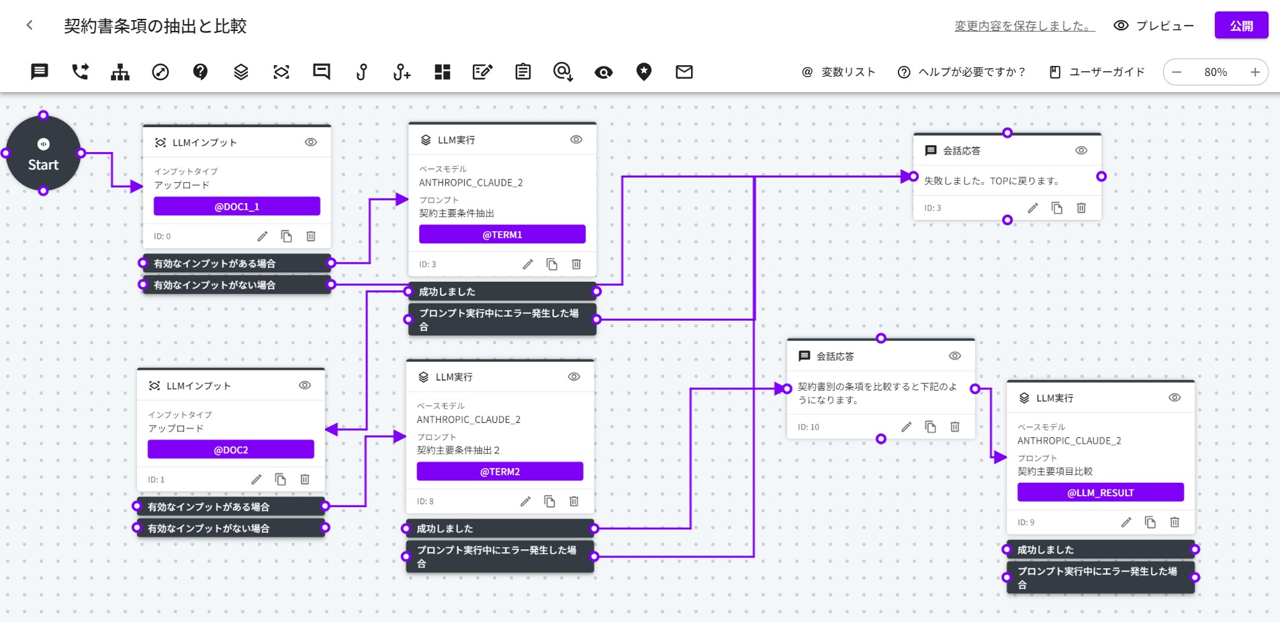This screenshot has height=622, width=1280.
Task: Click the chat message icon in toolbar
Action: click(x=39, y=72)
